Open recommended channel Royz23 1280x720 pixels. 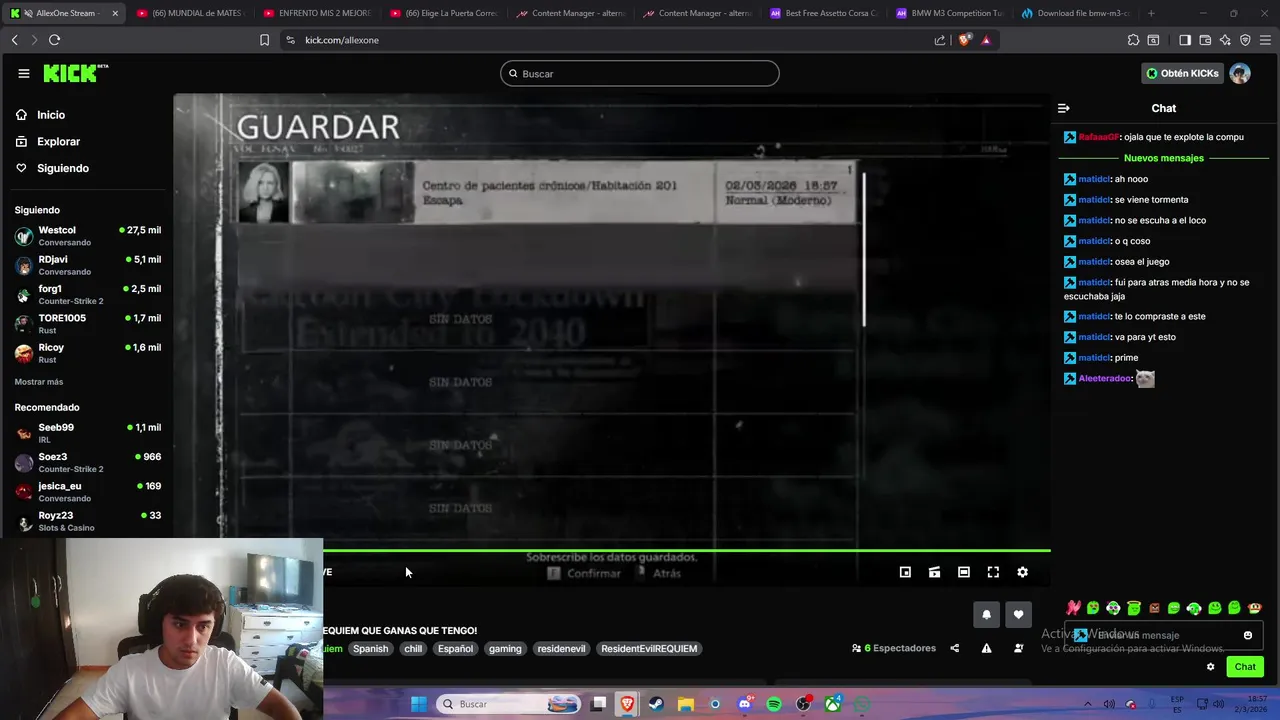point(88,521)
